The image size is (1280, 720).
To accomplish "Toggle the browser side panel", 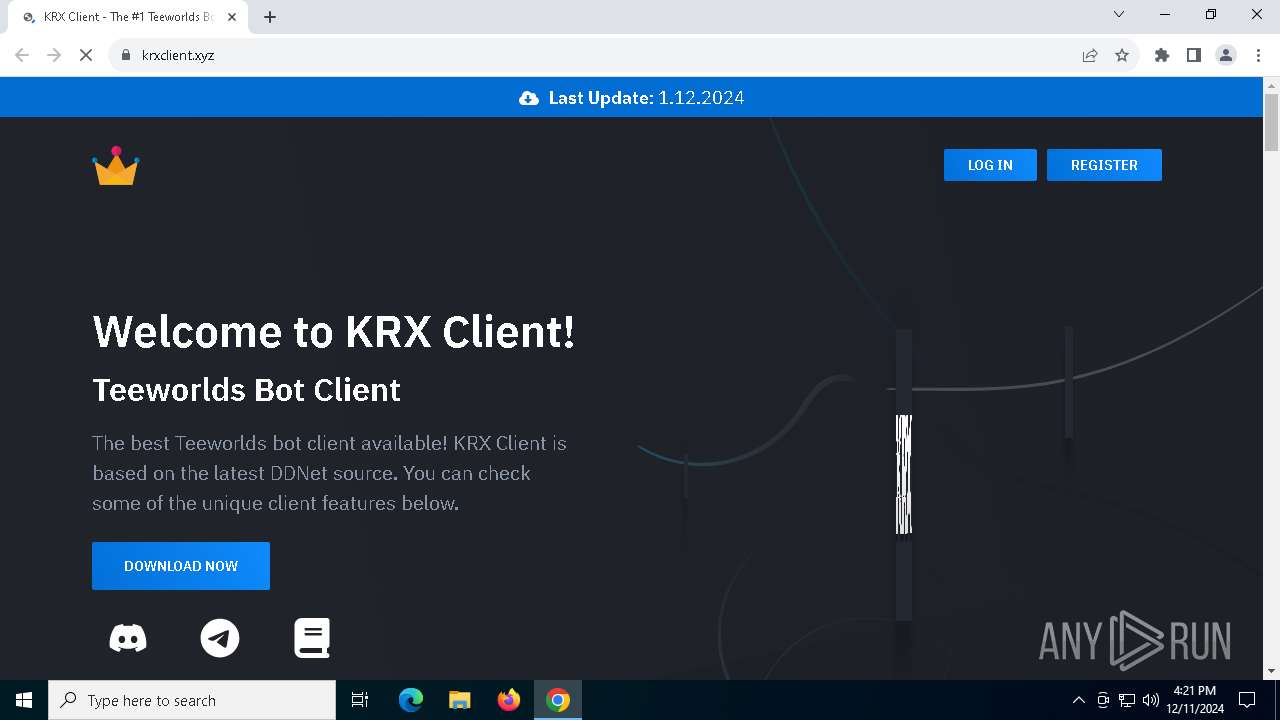I will pos(1194,55).
